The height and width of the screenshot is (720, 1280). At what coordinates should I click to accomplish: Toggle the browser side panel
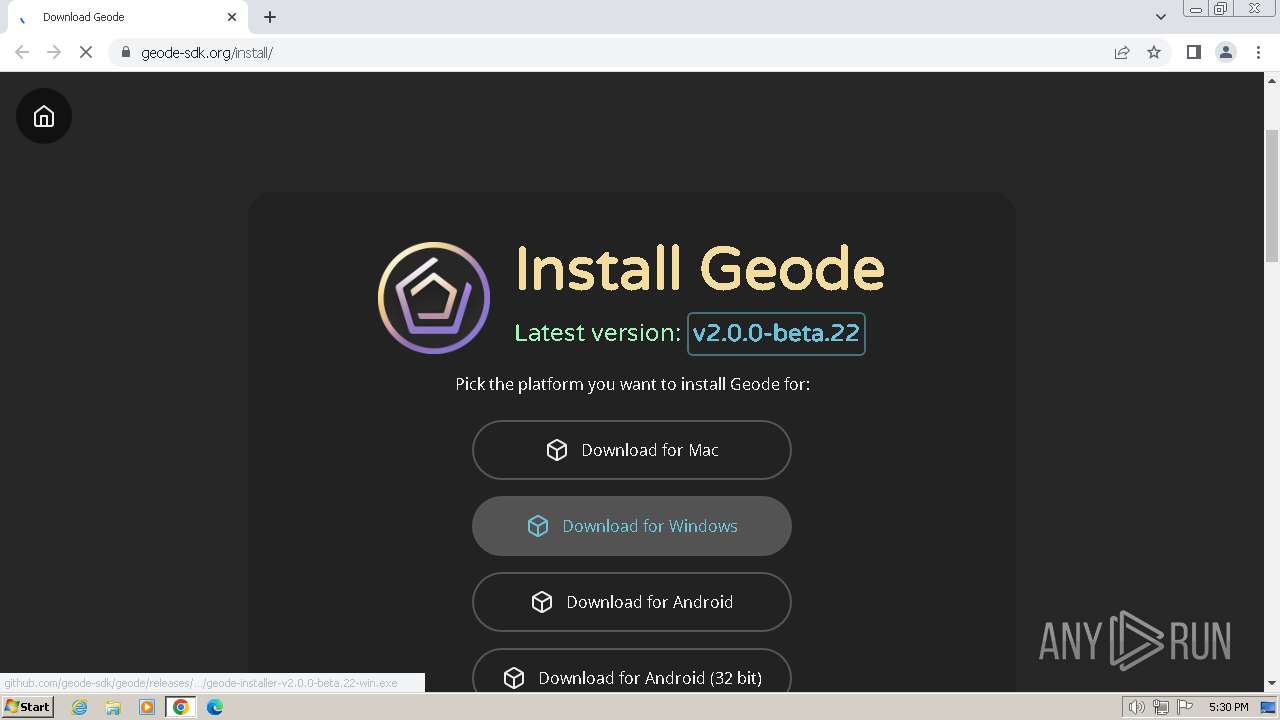pos(1193,52)
